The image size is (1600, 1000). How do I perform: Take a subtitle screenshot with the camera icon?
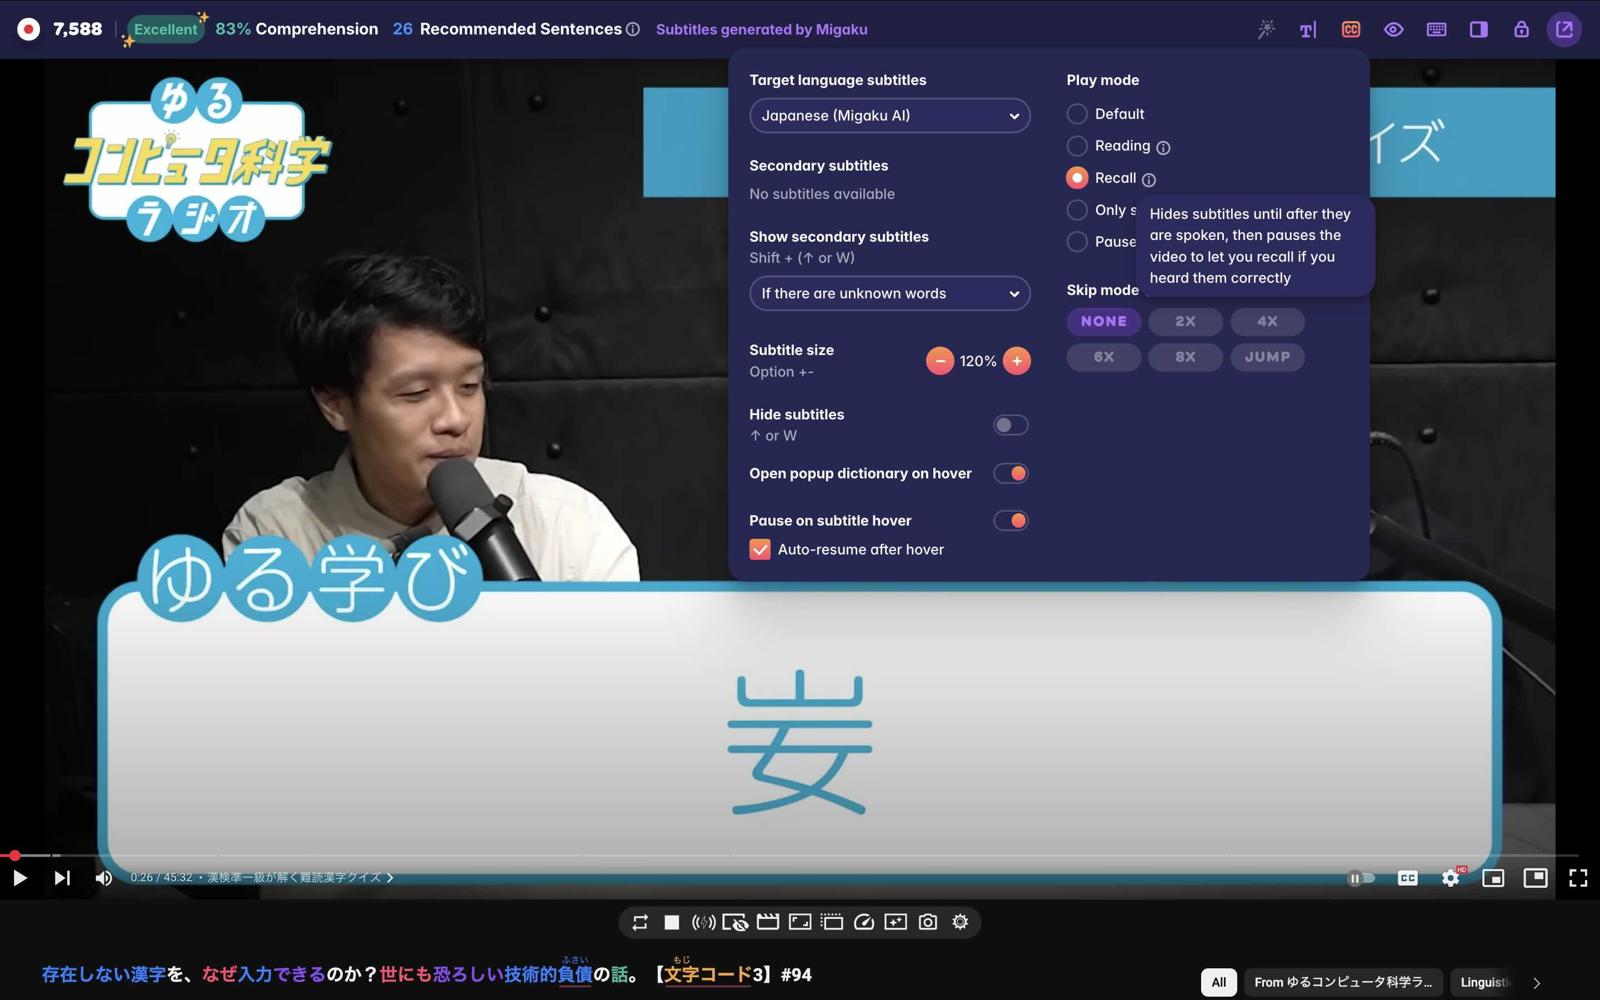click(928, 922)
